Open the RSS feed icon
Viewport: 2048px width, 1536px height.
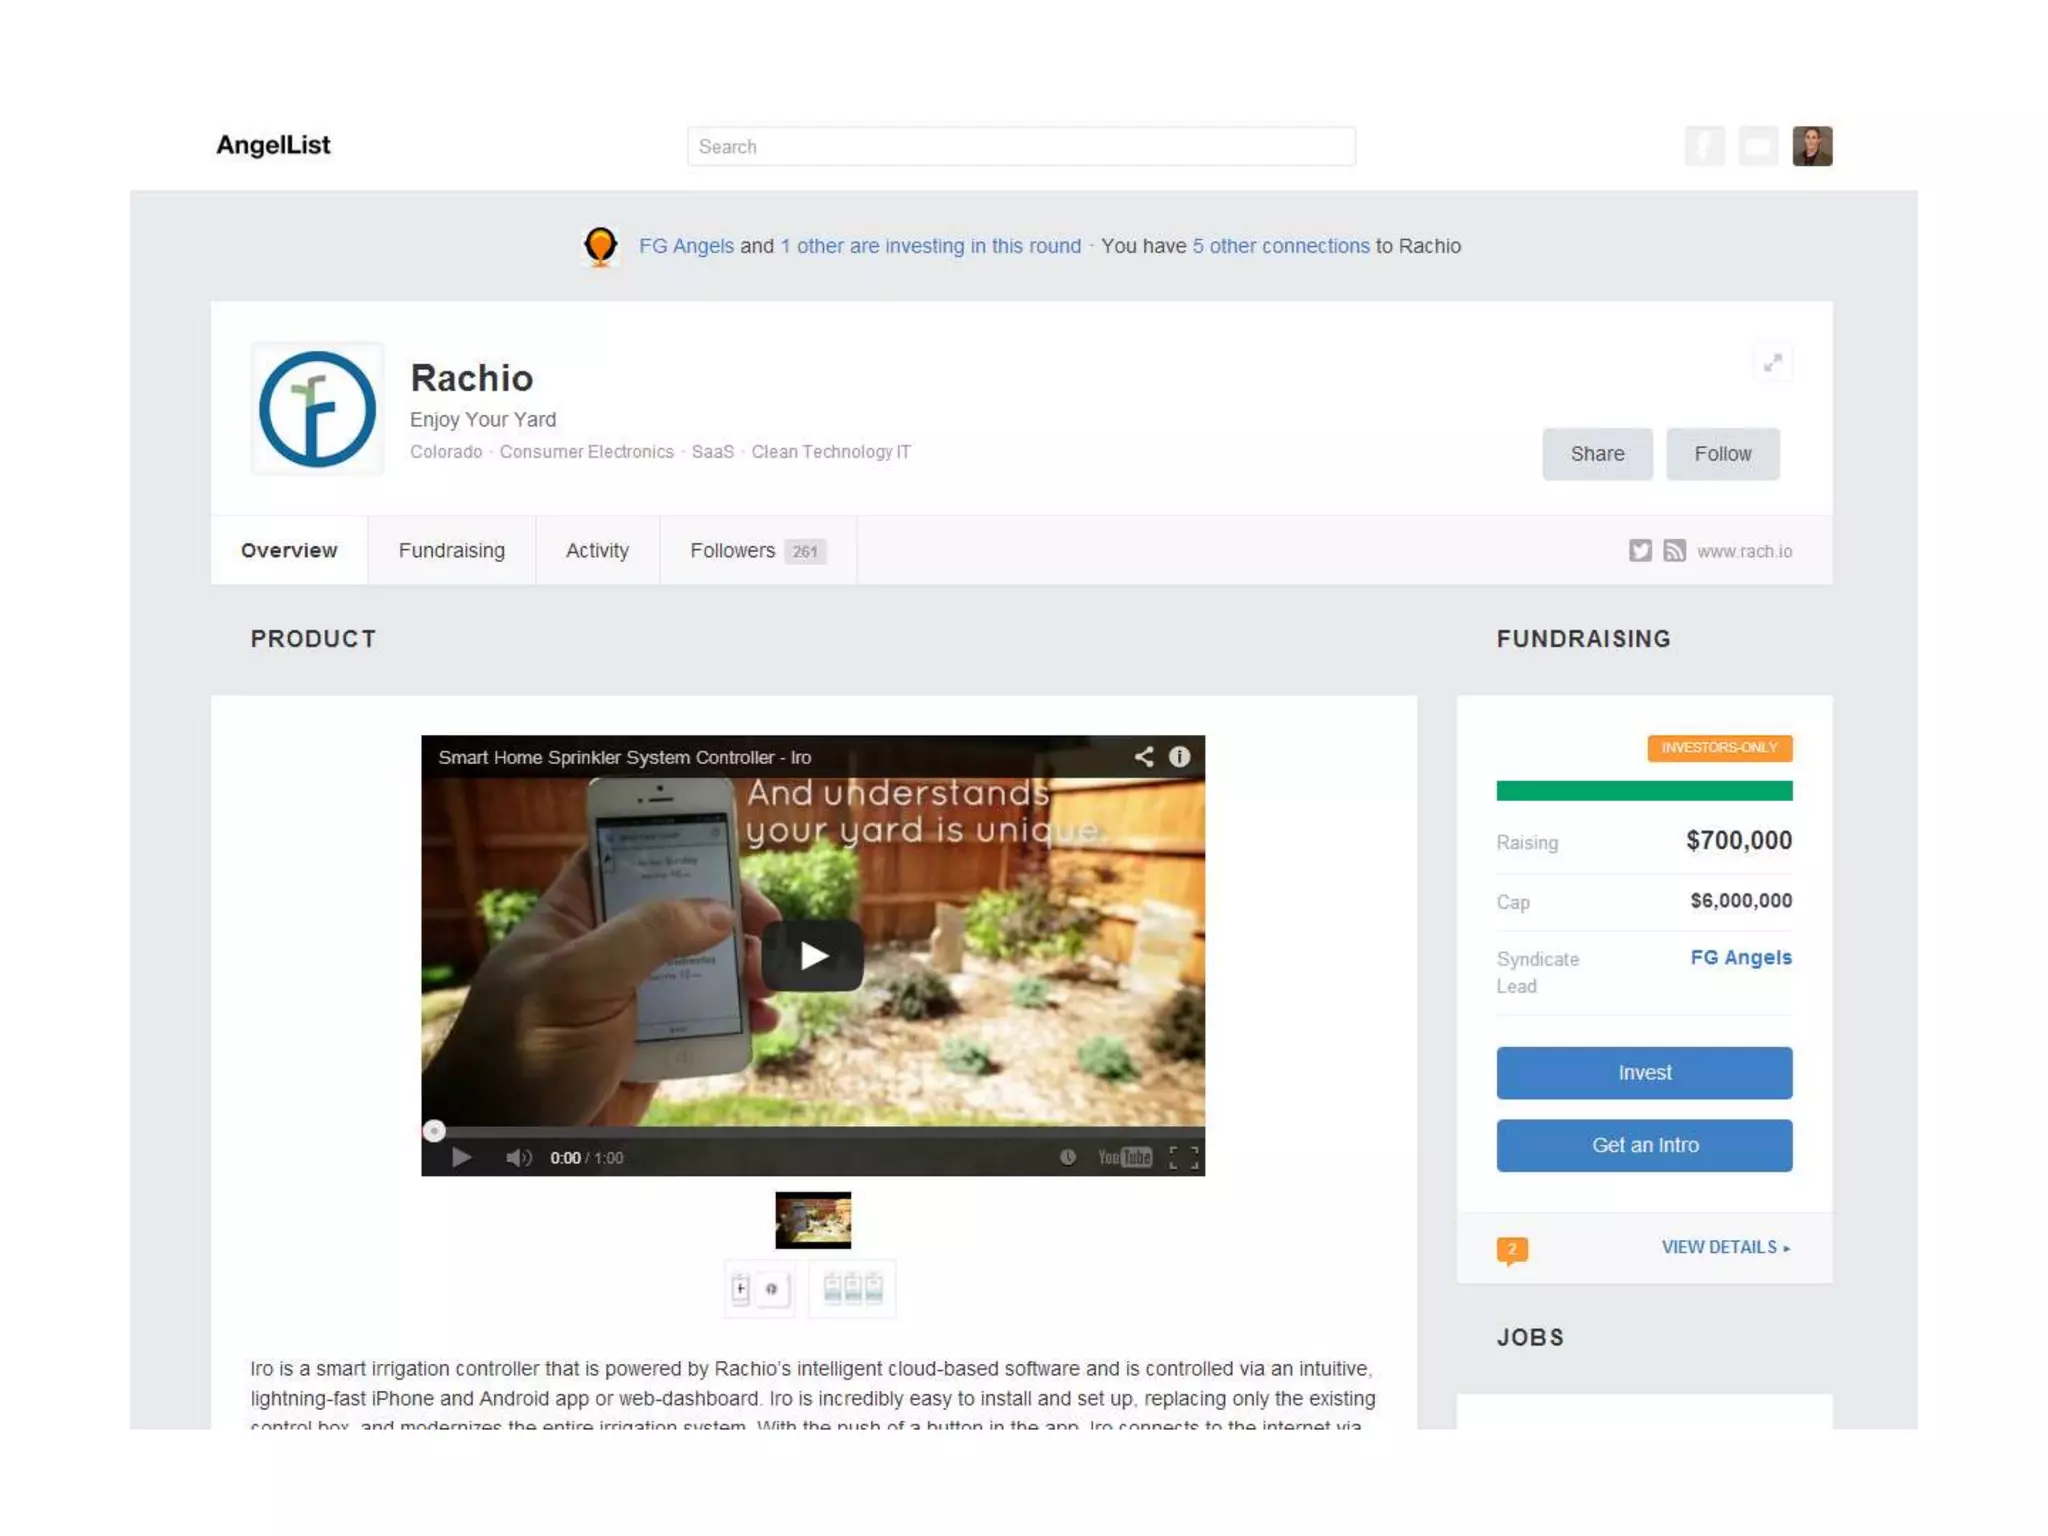tap(1674, 551)
